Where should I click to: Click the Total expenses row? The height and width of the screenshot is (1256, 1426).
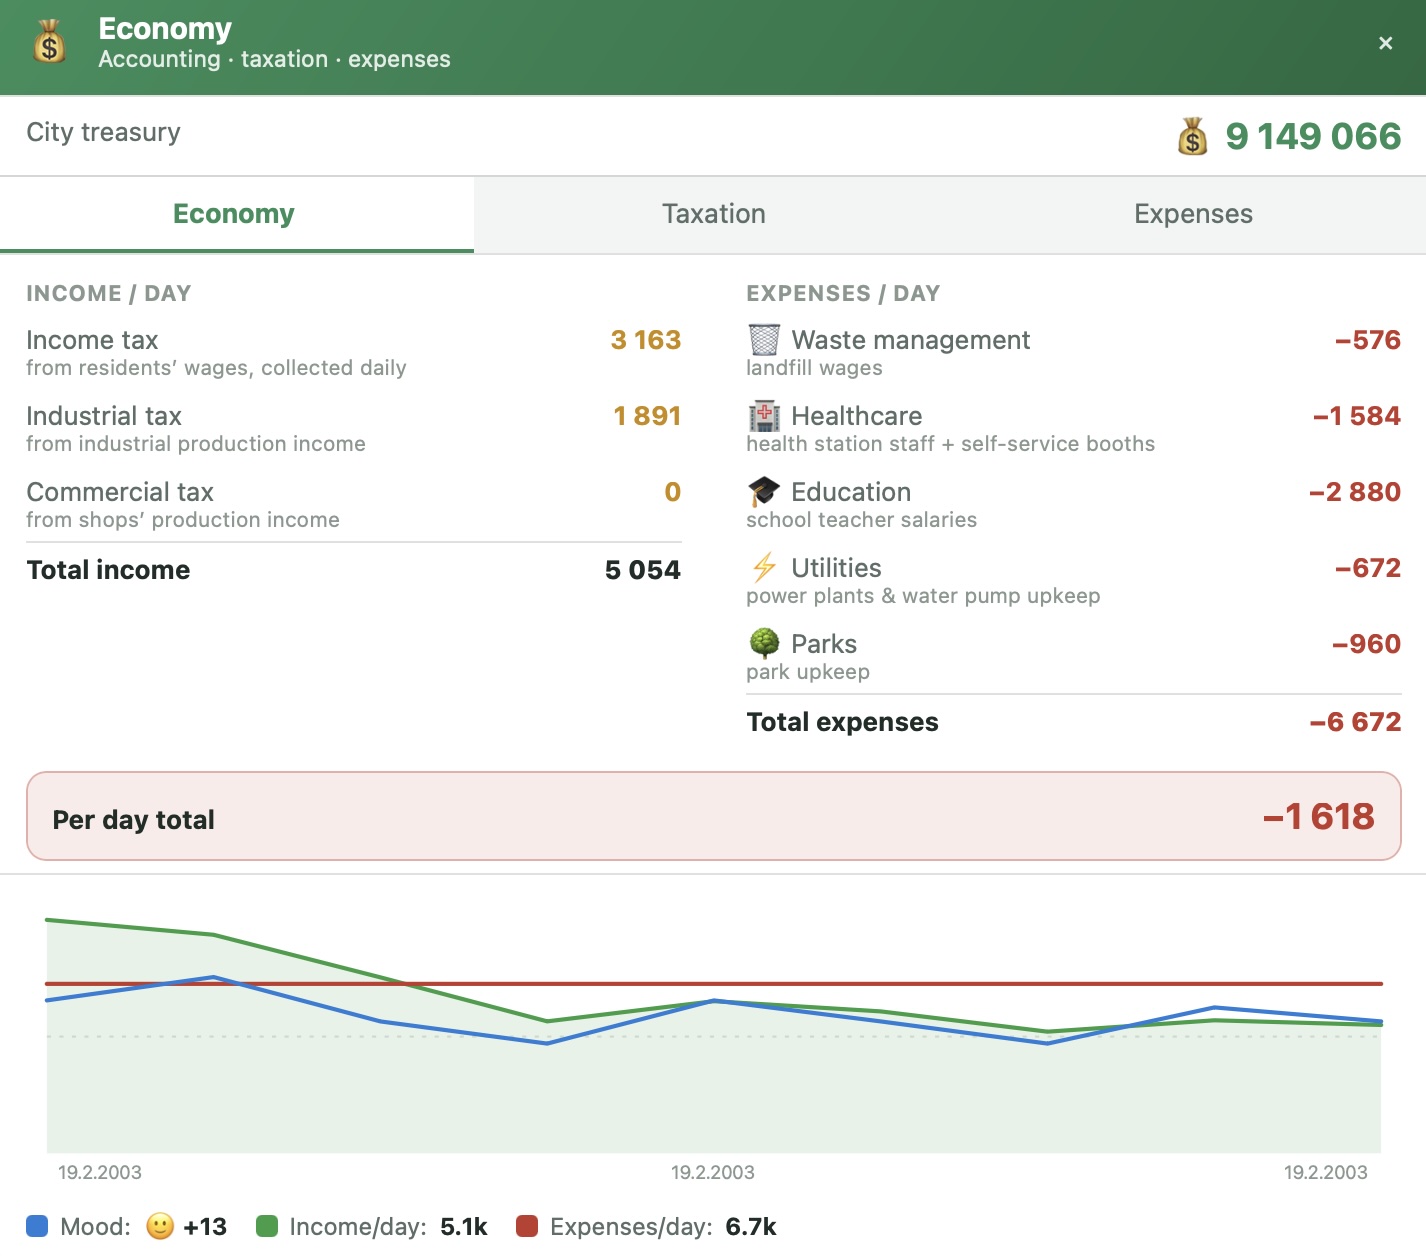point(1074,722)
